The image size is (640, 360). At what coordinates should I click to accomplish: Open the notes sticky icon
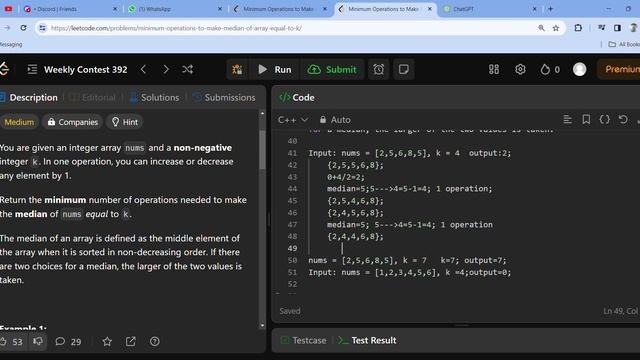pyautogui.click(x=404, y=69)
